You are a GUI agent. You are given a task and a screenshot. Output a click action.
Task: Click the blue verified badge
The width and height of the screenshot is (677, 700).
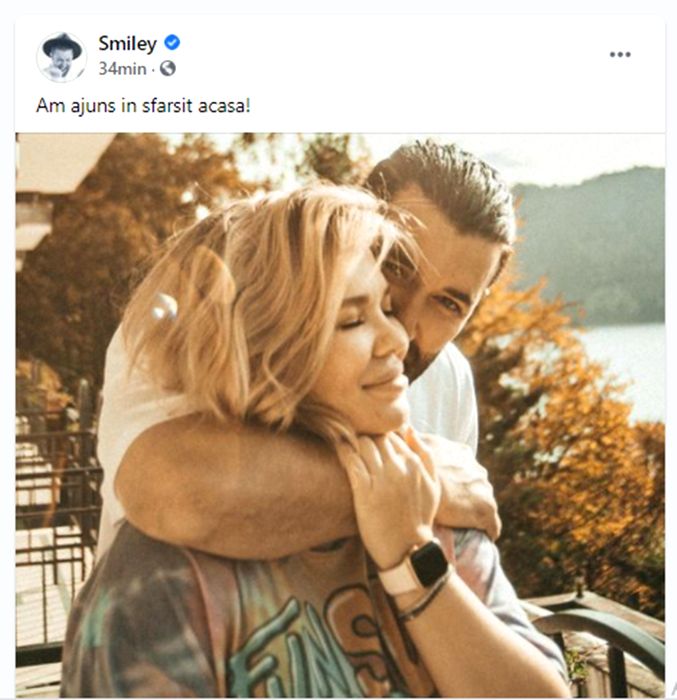click(x=172, y=43)
